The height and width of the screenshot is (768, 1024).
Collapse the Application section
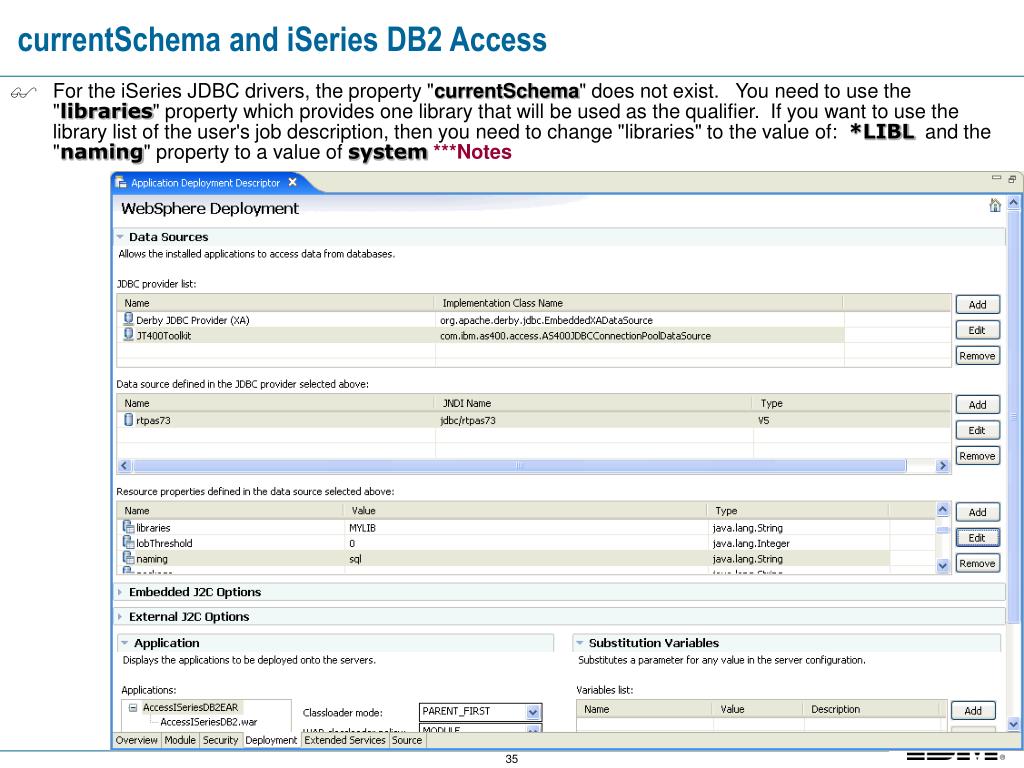tap(125, 643)
